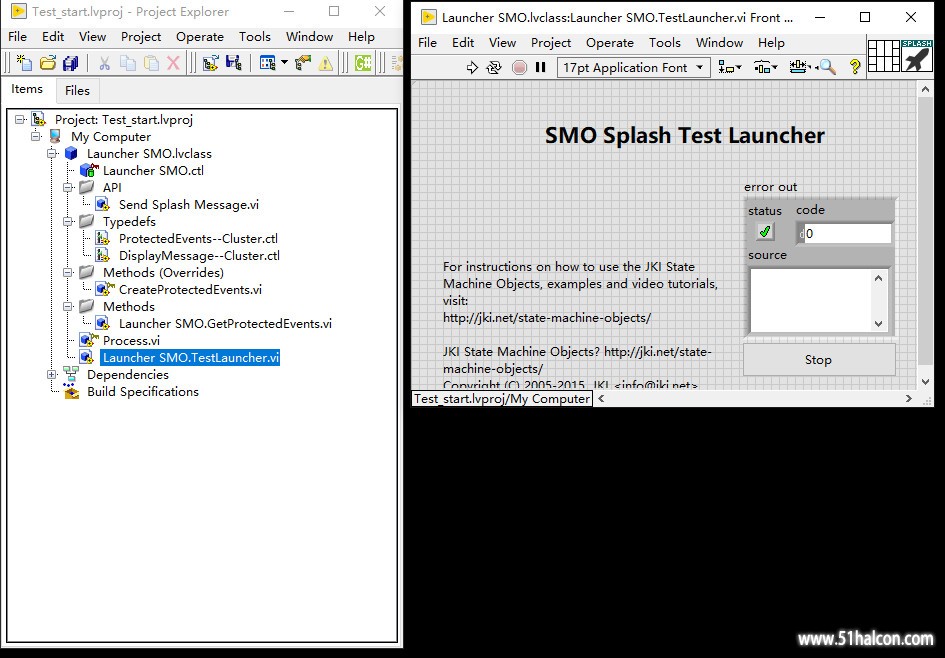Open Project menu in Project Explorer window

141,37
